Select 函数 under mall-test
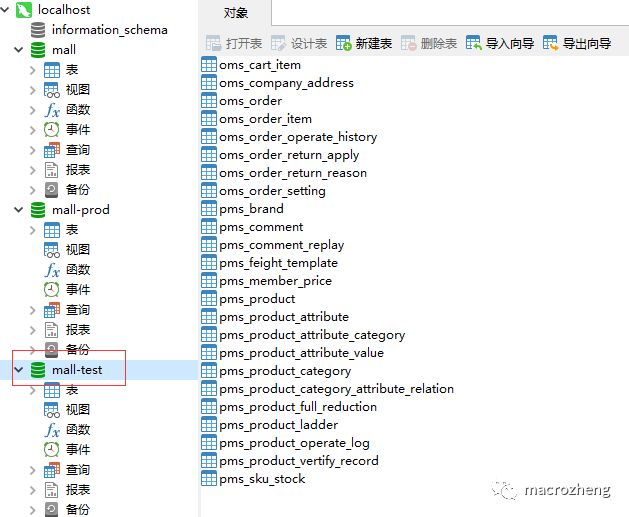This screenshot has height=517, width=629. [x=78, y=430]
